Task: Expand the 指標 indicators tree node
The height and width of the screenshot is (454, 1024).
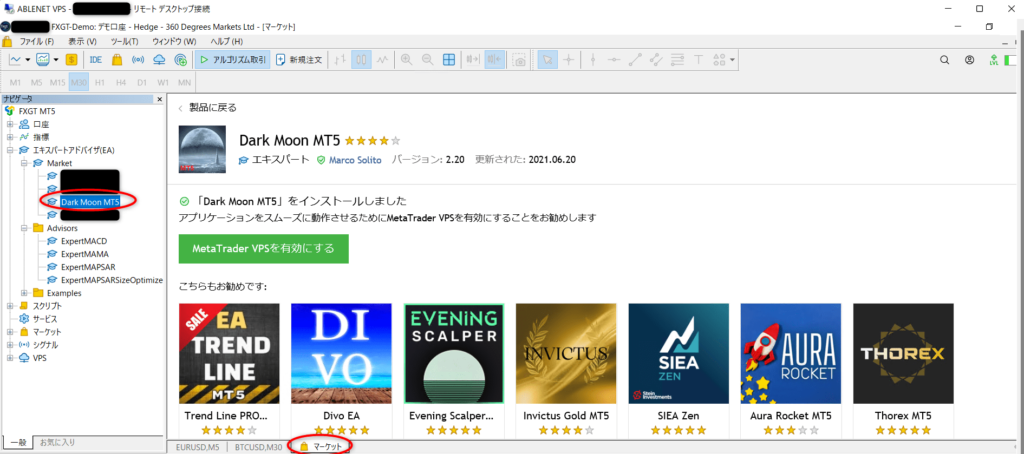Action: pos(10,137)
